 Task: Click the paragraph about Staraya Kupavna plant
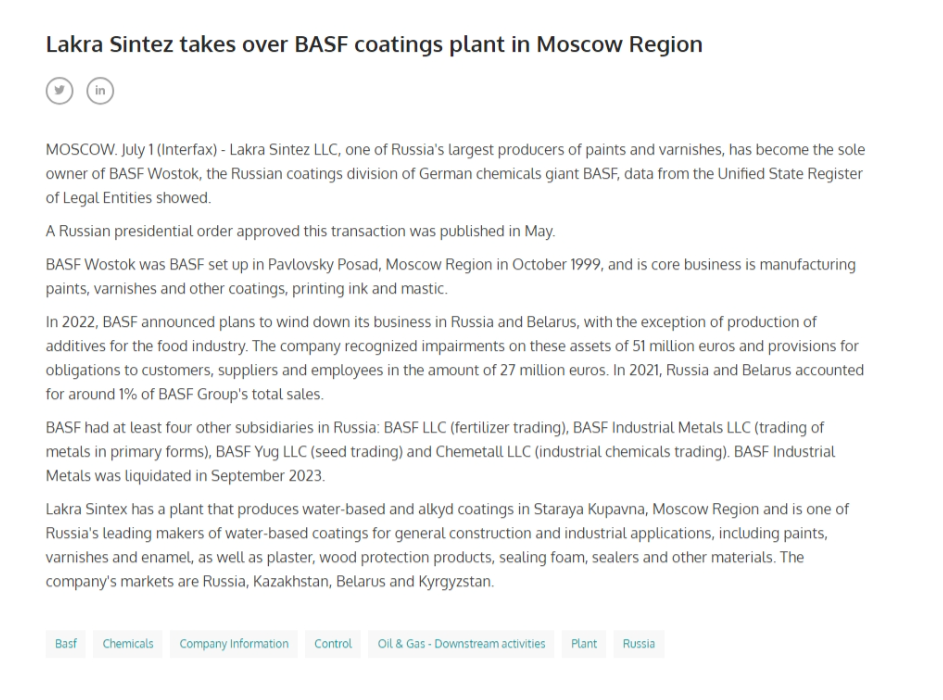click(447, 545)
